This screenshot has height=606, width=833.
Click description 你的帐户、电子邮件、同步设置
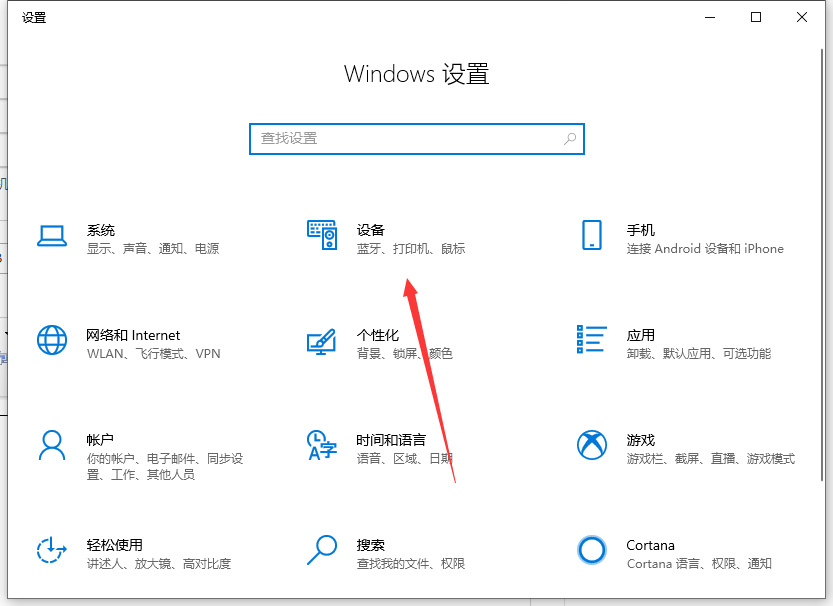(x=165, y=466)
